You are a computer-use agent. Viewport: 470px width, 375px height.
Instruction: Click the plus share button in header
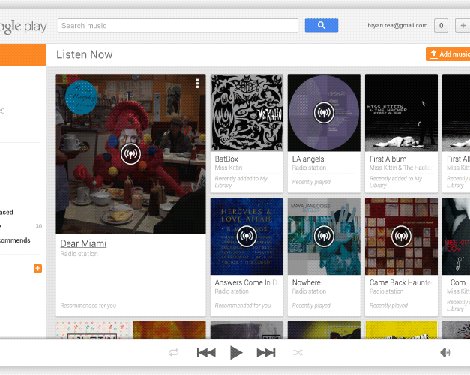coord(463,25)
